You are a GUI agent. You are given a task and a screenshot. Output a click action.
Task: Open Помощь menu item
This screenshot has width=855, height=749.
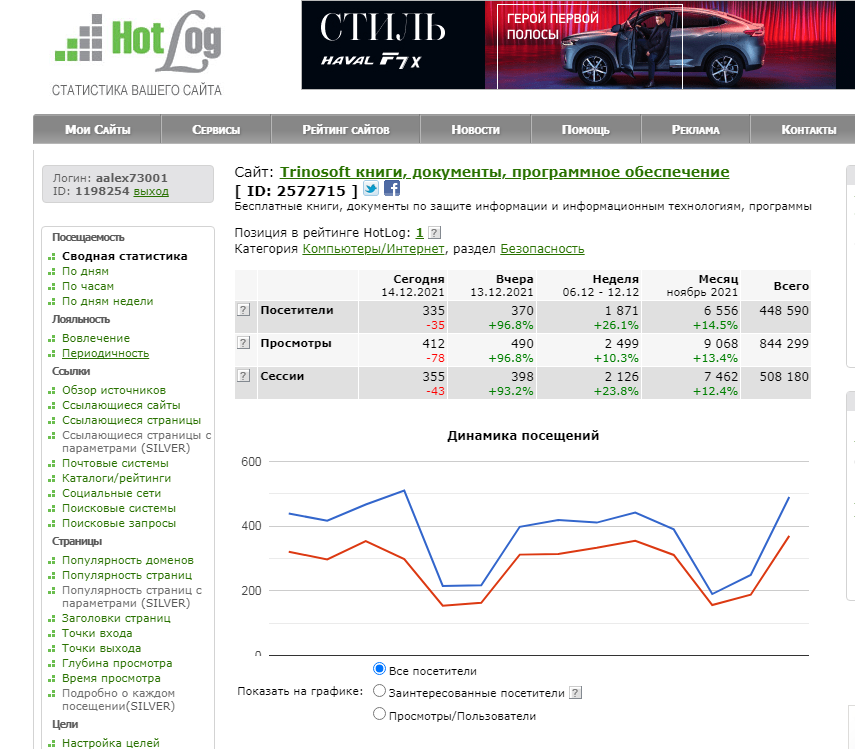(586, 129)
